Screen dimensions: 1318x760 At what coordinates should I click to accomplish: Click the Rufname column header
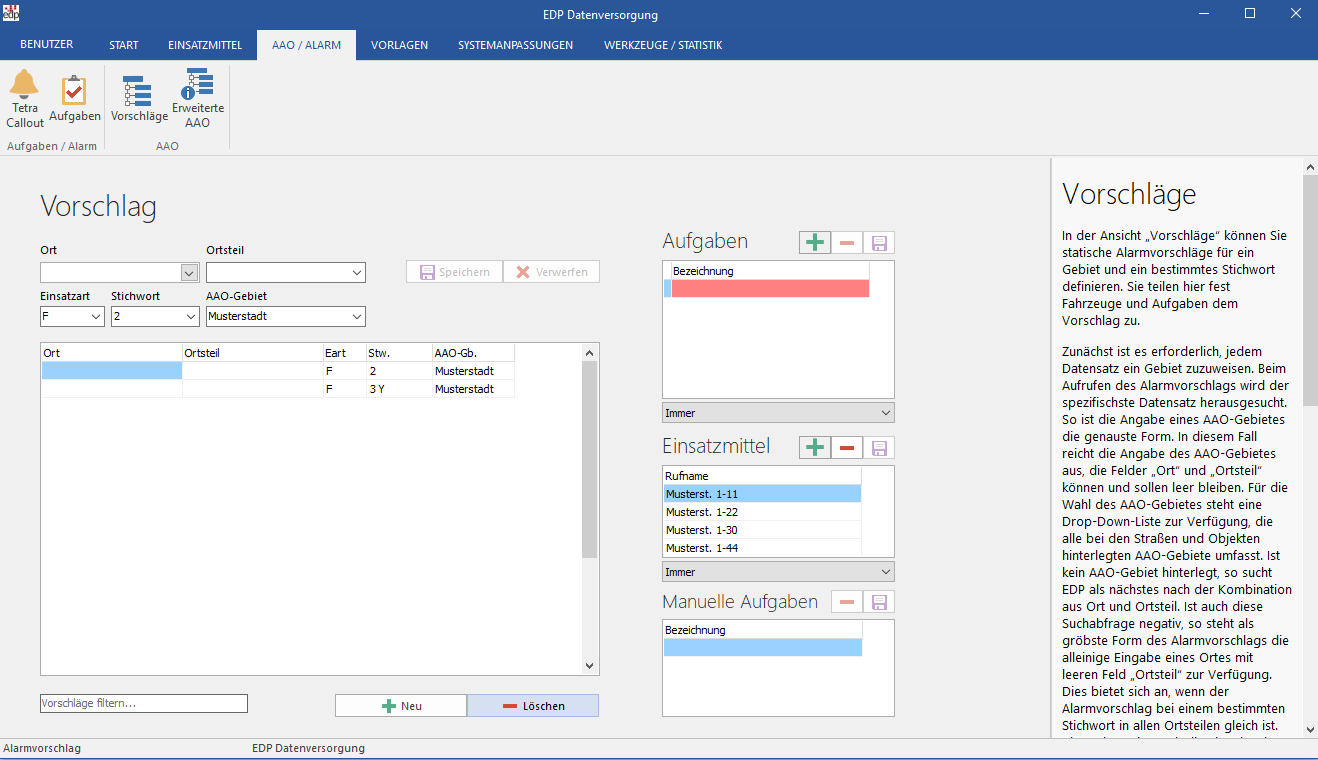click(761, 476)
